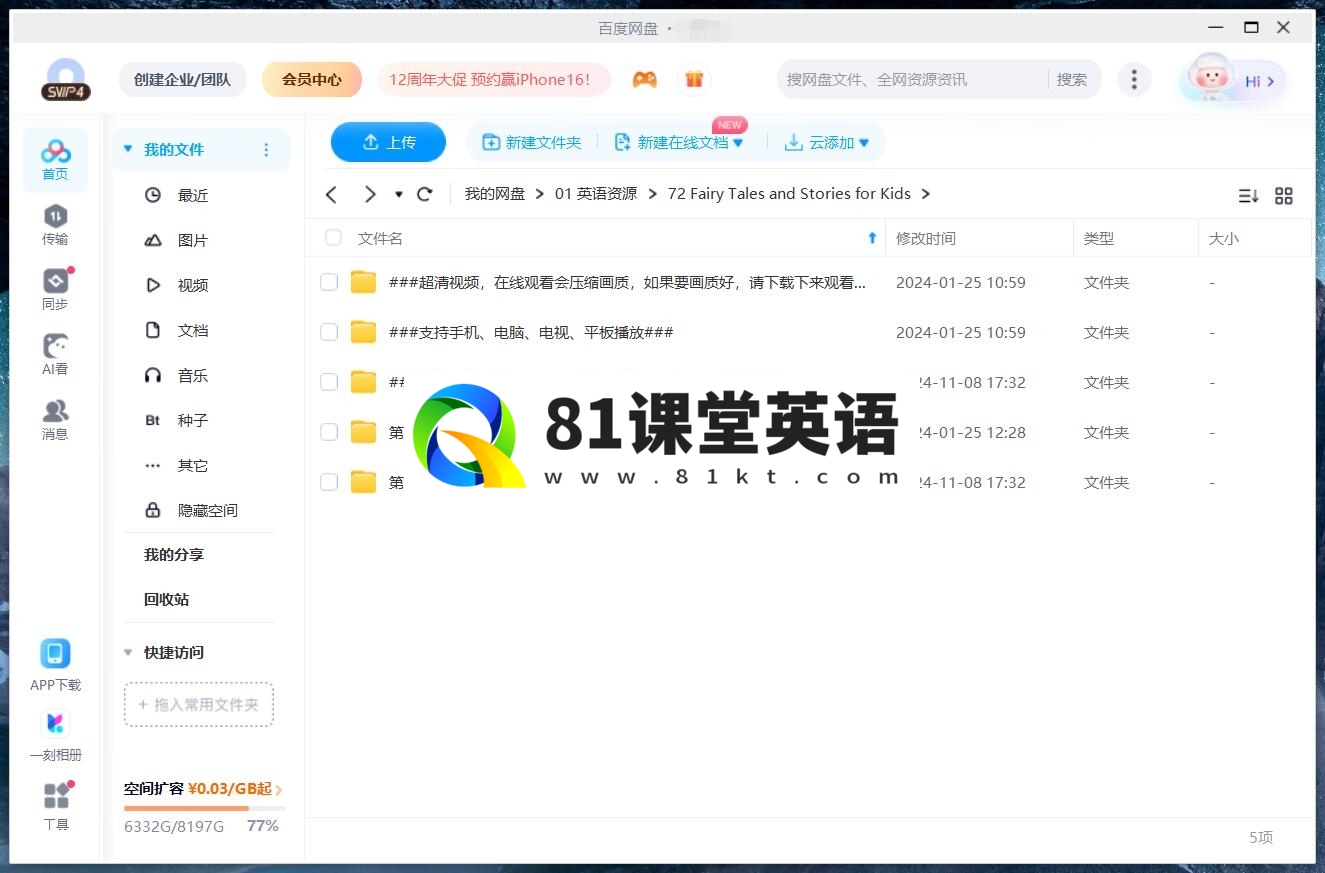
Task: Collapse the 我的文件 tree section
Action: (128, 149)
